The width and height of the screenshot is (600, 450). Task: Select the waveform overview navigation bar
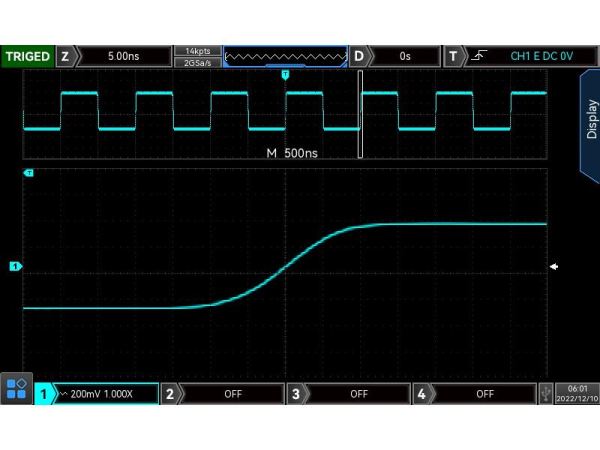[x=286, y=56]
